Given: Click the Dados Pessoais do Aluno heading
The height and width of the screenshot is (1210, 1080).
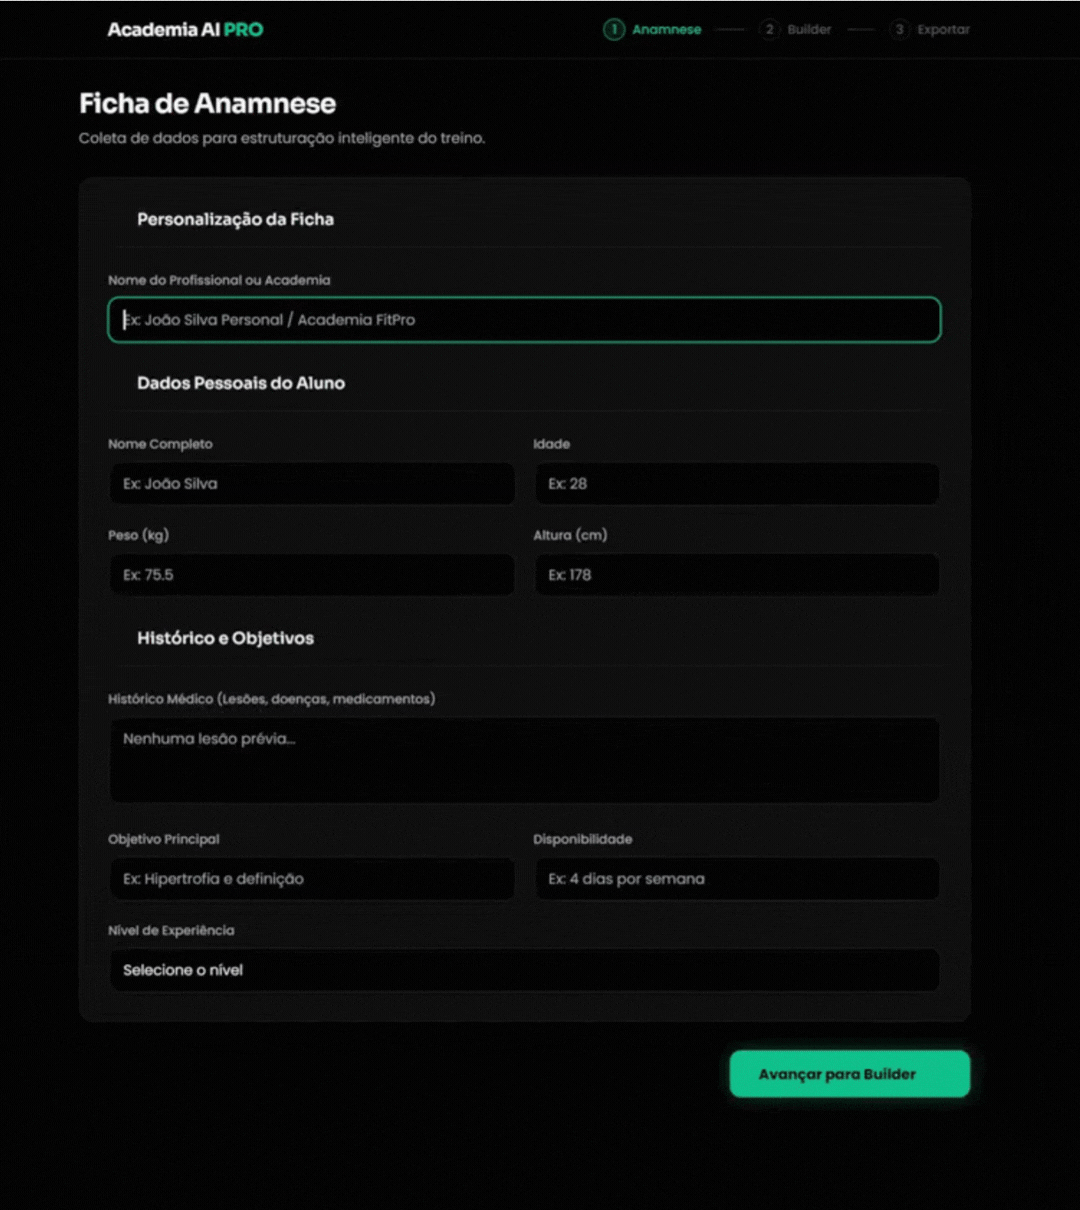Looking at the screenshot, I should pyautogui.click(x=241, y=383).
